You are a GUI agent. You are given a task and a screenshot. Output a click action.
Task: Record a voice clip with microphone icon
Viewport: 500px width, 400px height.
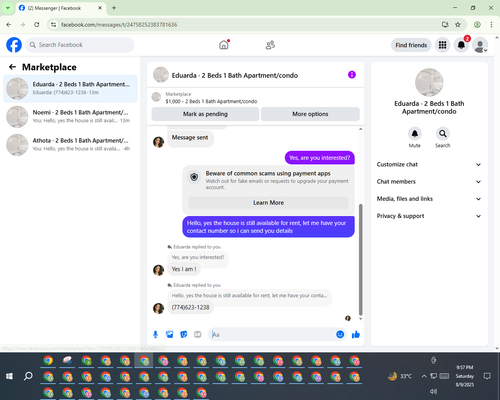[155, 334]
